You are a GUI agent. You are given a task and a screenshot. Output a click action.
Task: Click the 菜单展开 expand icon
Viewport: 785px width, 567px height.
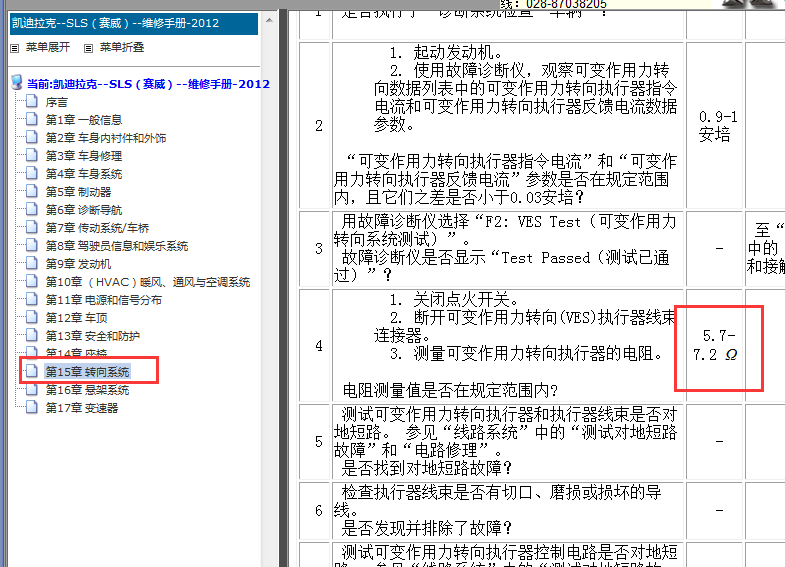[15, 48]
